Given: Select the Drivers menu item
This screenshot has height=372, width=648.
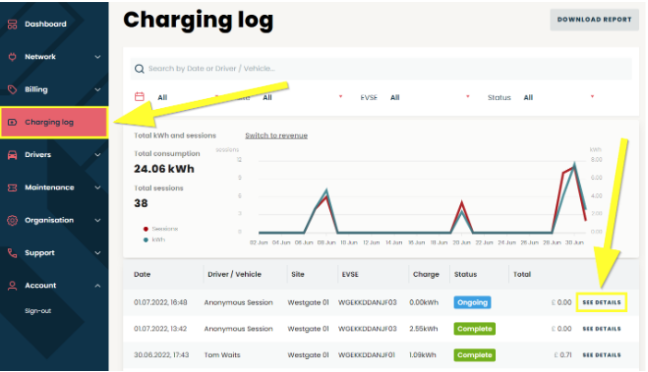Looking at the screenshot, I should pyautogui.click(x=38, y=155).
